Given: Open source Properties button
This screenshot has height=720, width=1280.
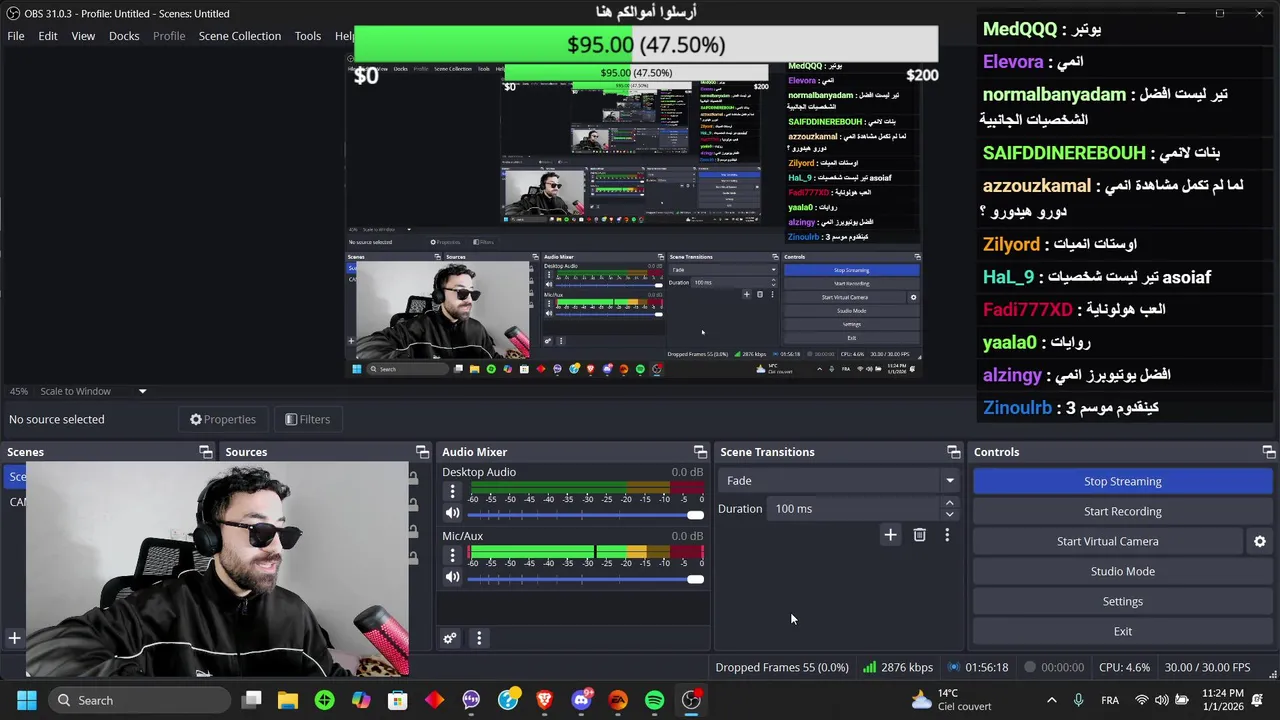Looking at the screenshot, I should coord(223,419).
